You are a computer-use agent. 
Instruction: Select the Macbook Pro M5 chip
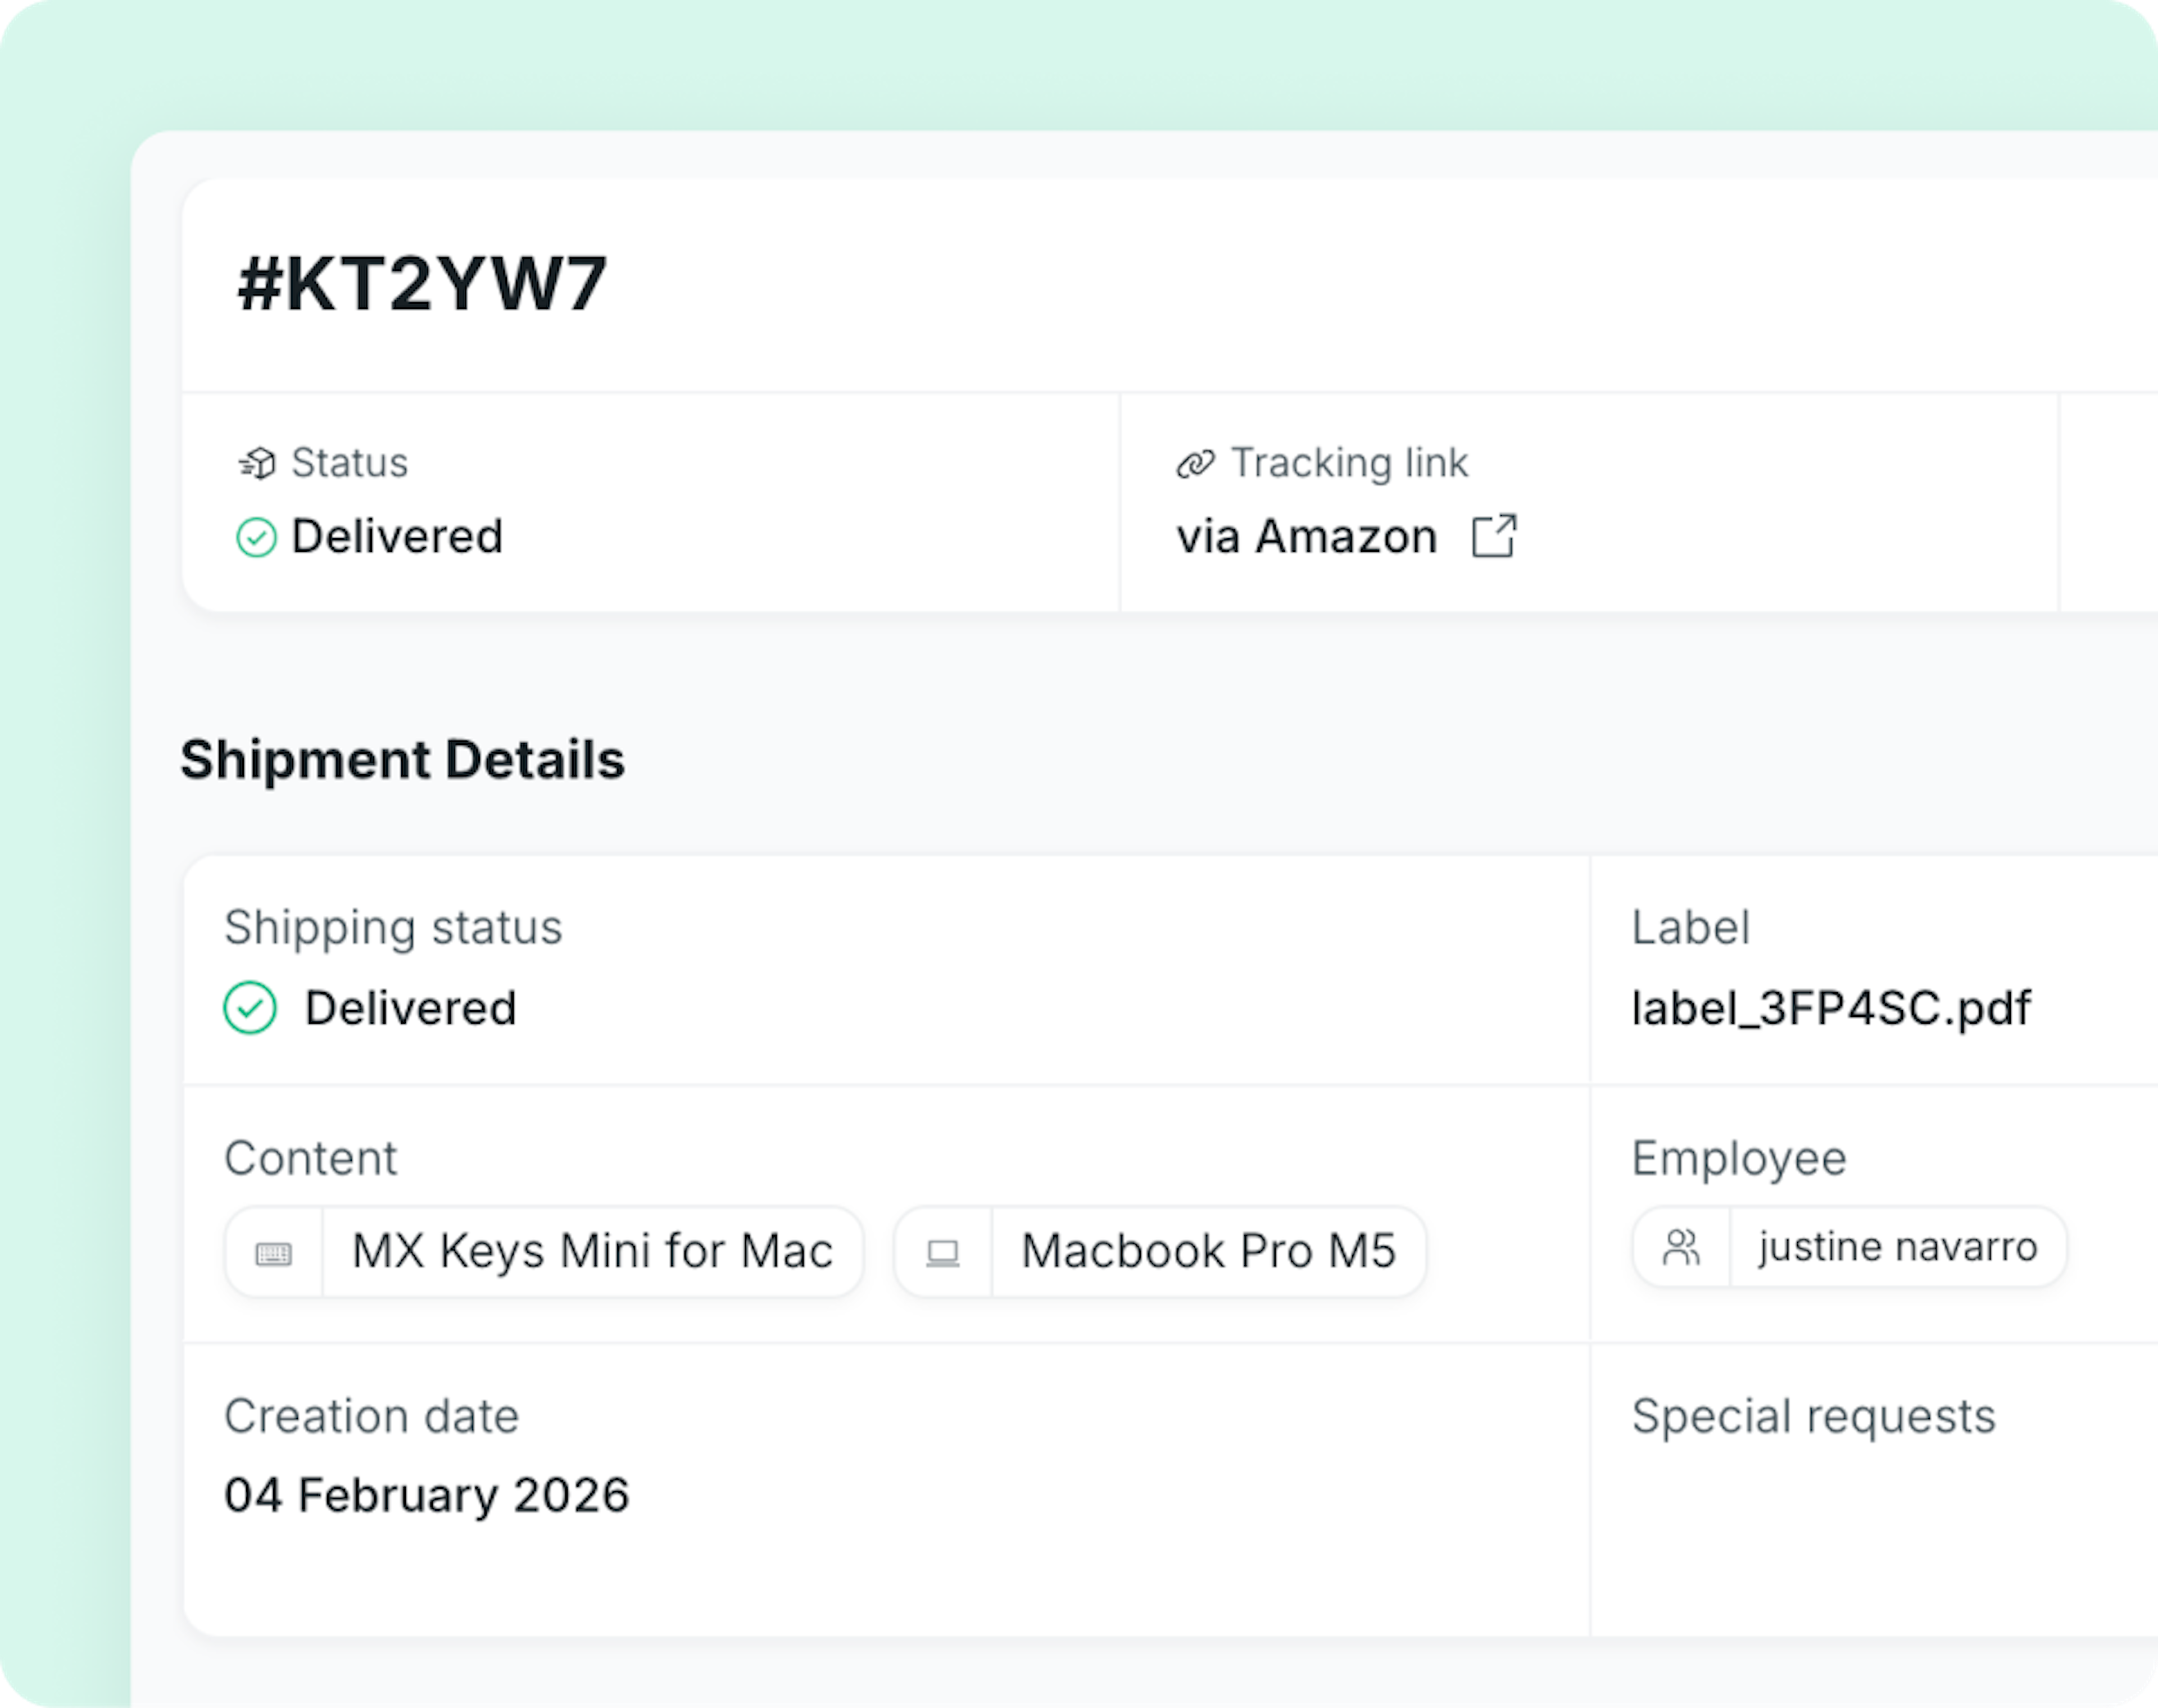coord(1208,1251)
